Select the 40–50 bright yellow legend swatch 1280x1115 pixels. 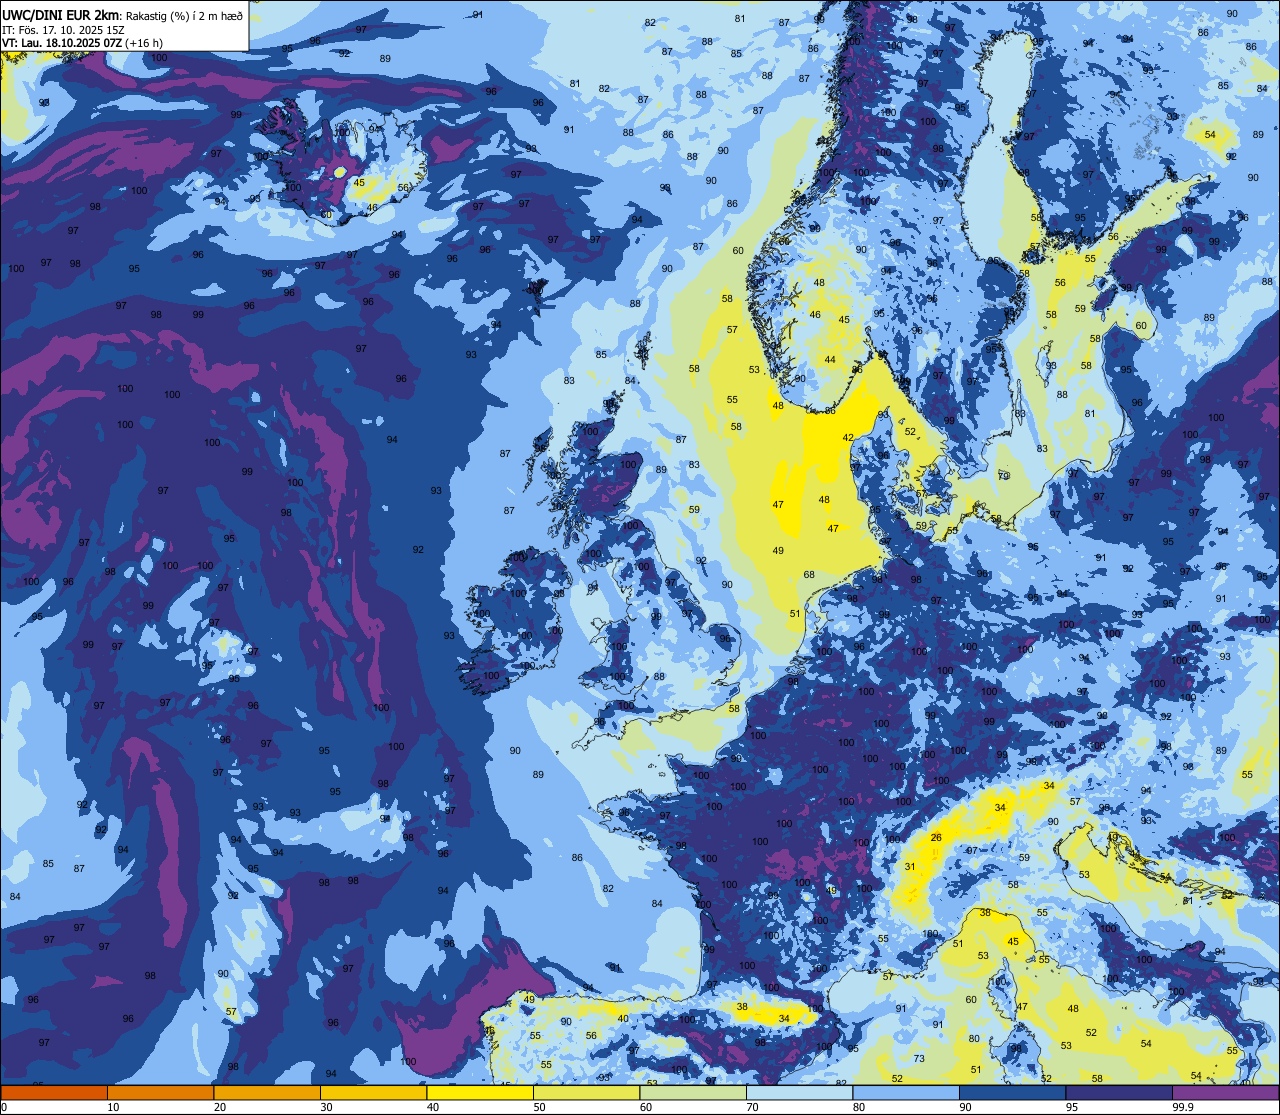pyautogui.click(x=480, y=1092)
